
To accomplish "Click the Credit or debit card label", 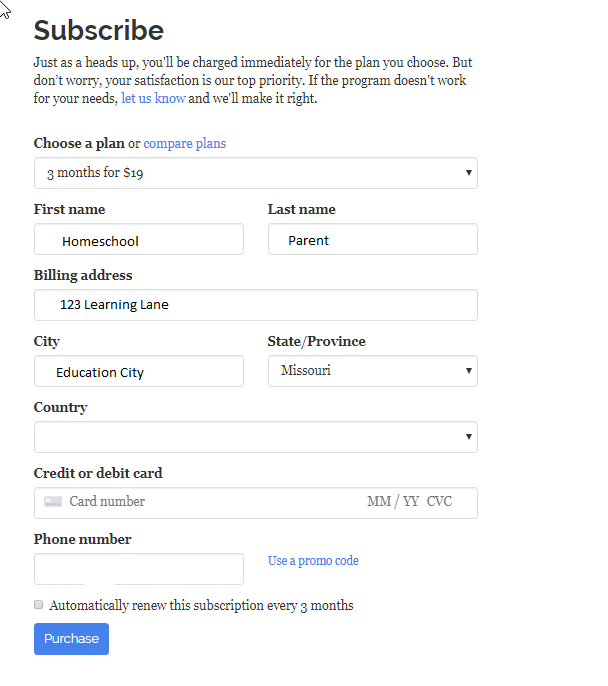I will [x=98, y=473].
